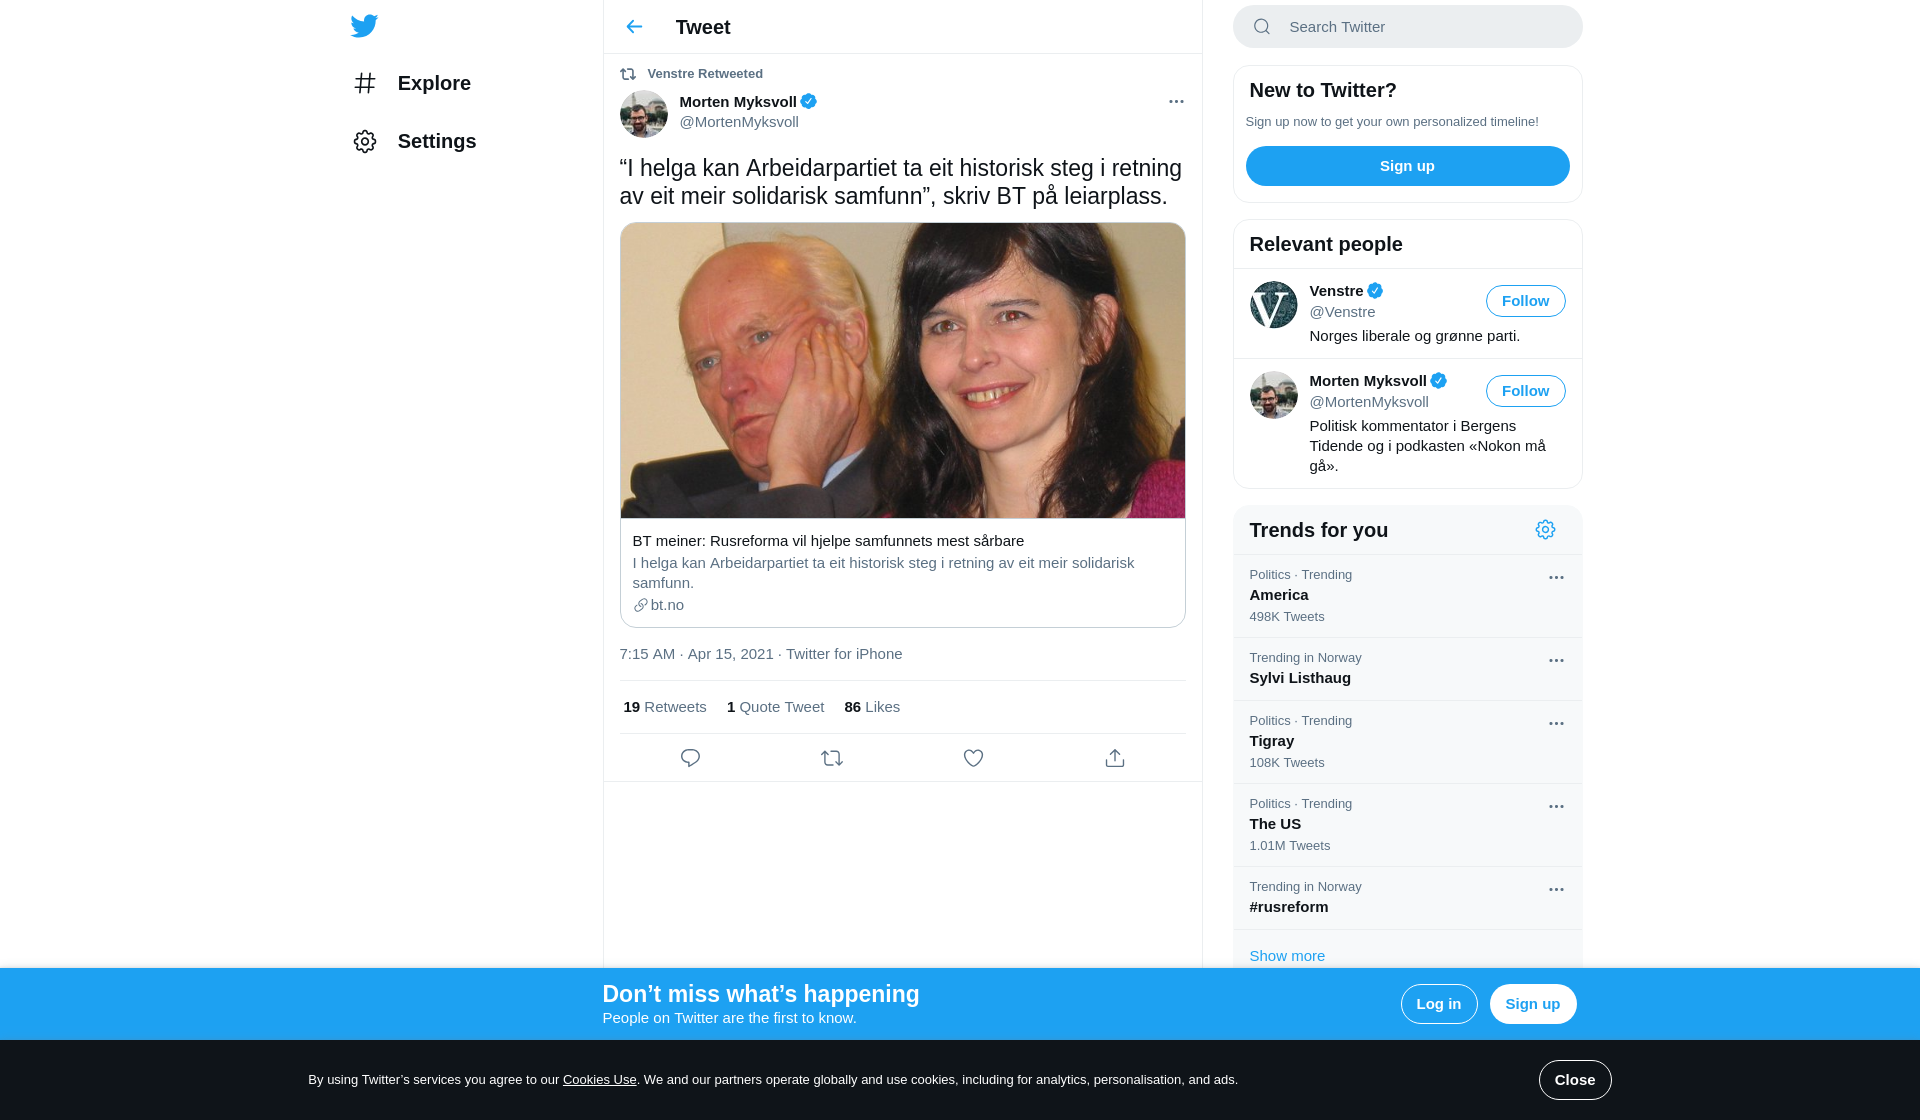Go back using the arrow icon
The width and height of the screenshot is (1920, 1120).
point(634,27)
